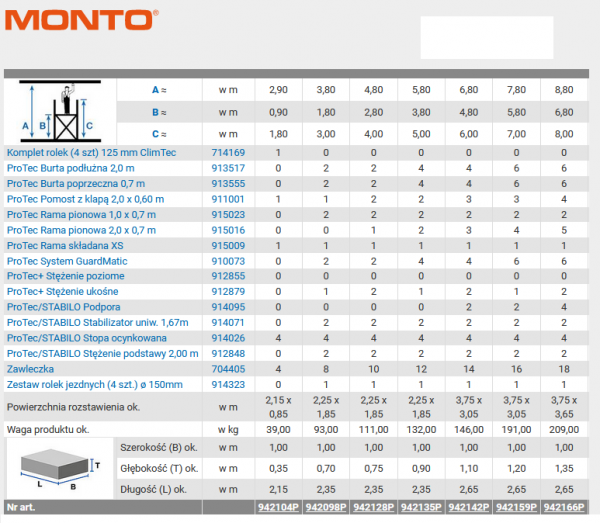Screen dimensions: 600x523
Task: Select C value 5,00
Action: [x=421, y=134]
